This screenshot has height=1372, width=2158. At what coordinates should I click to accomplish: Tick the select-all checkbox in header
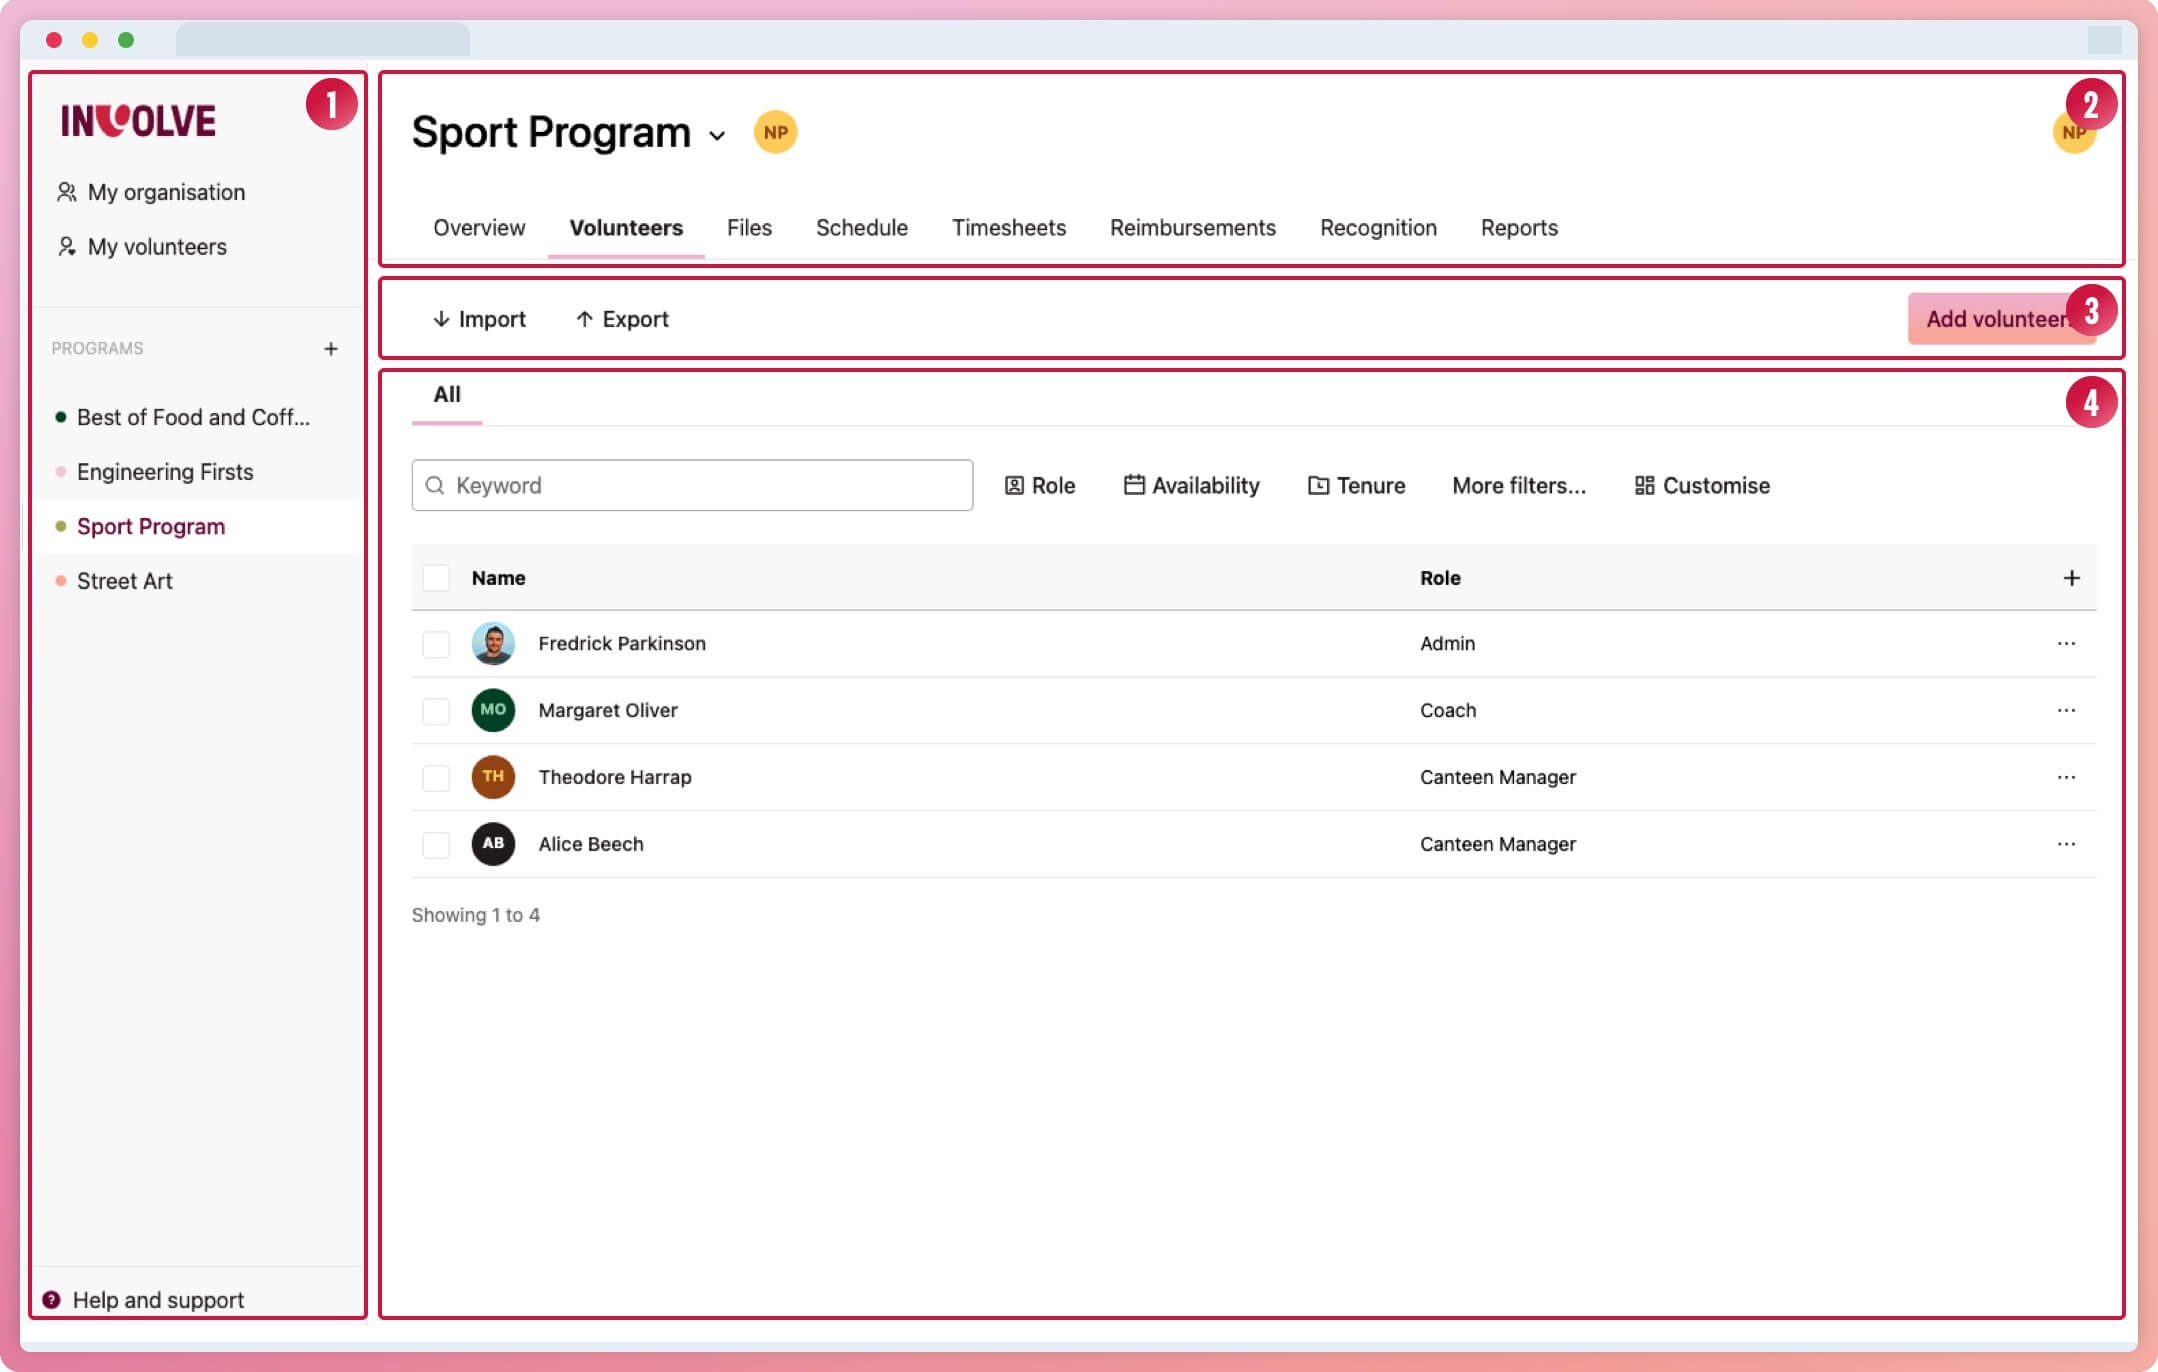coord(436,578)
